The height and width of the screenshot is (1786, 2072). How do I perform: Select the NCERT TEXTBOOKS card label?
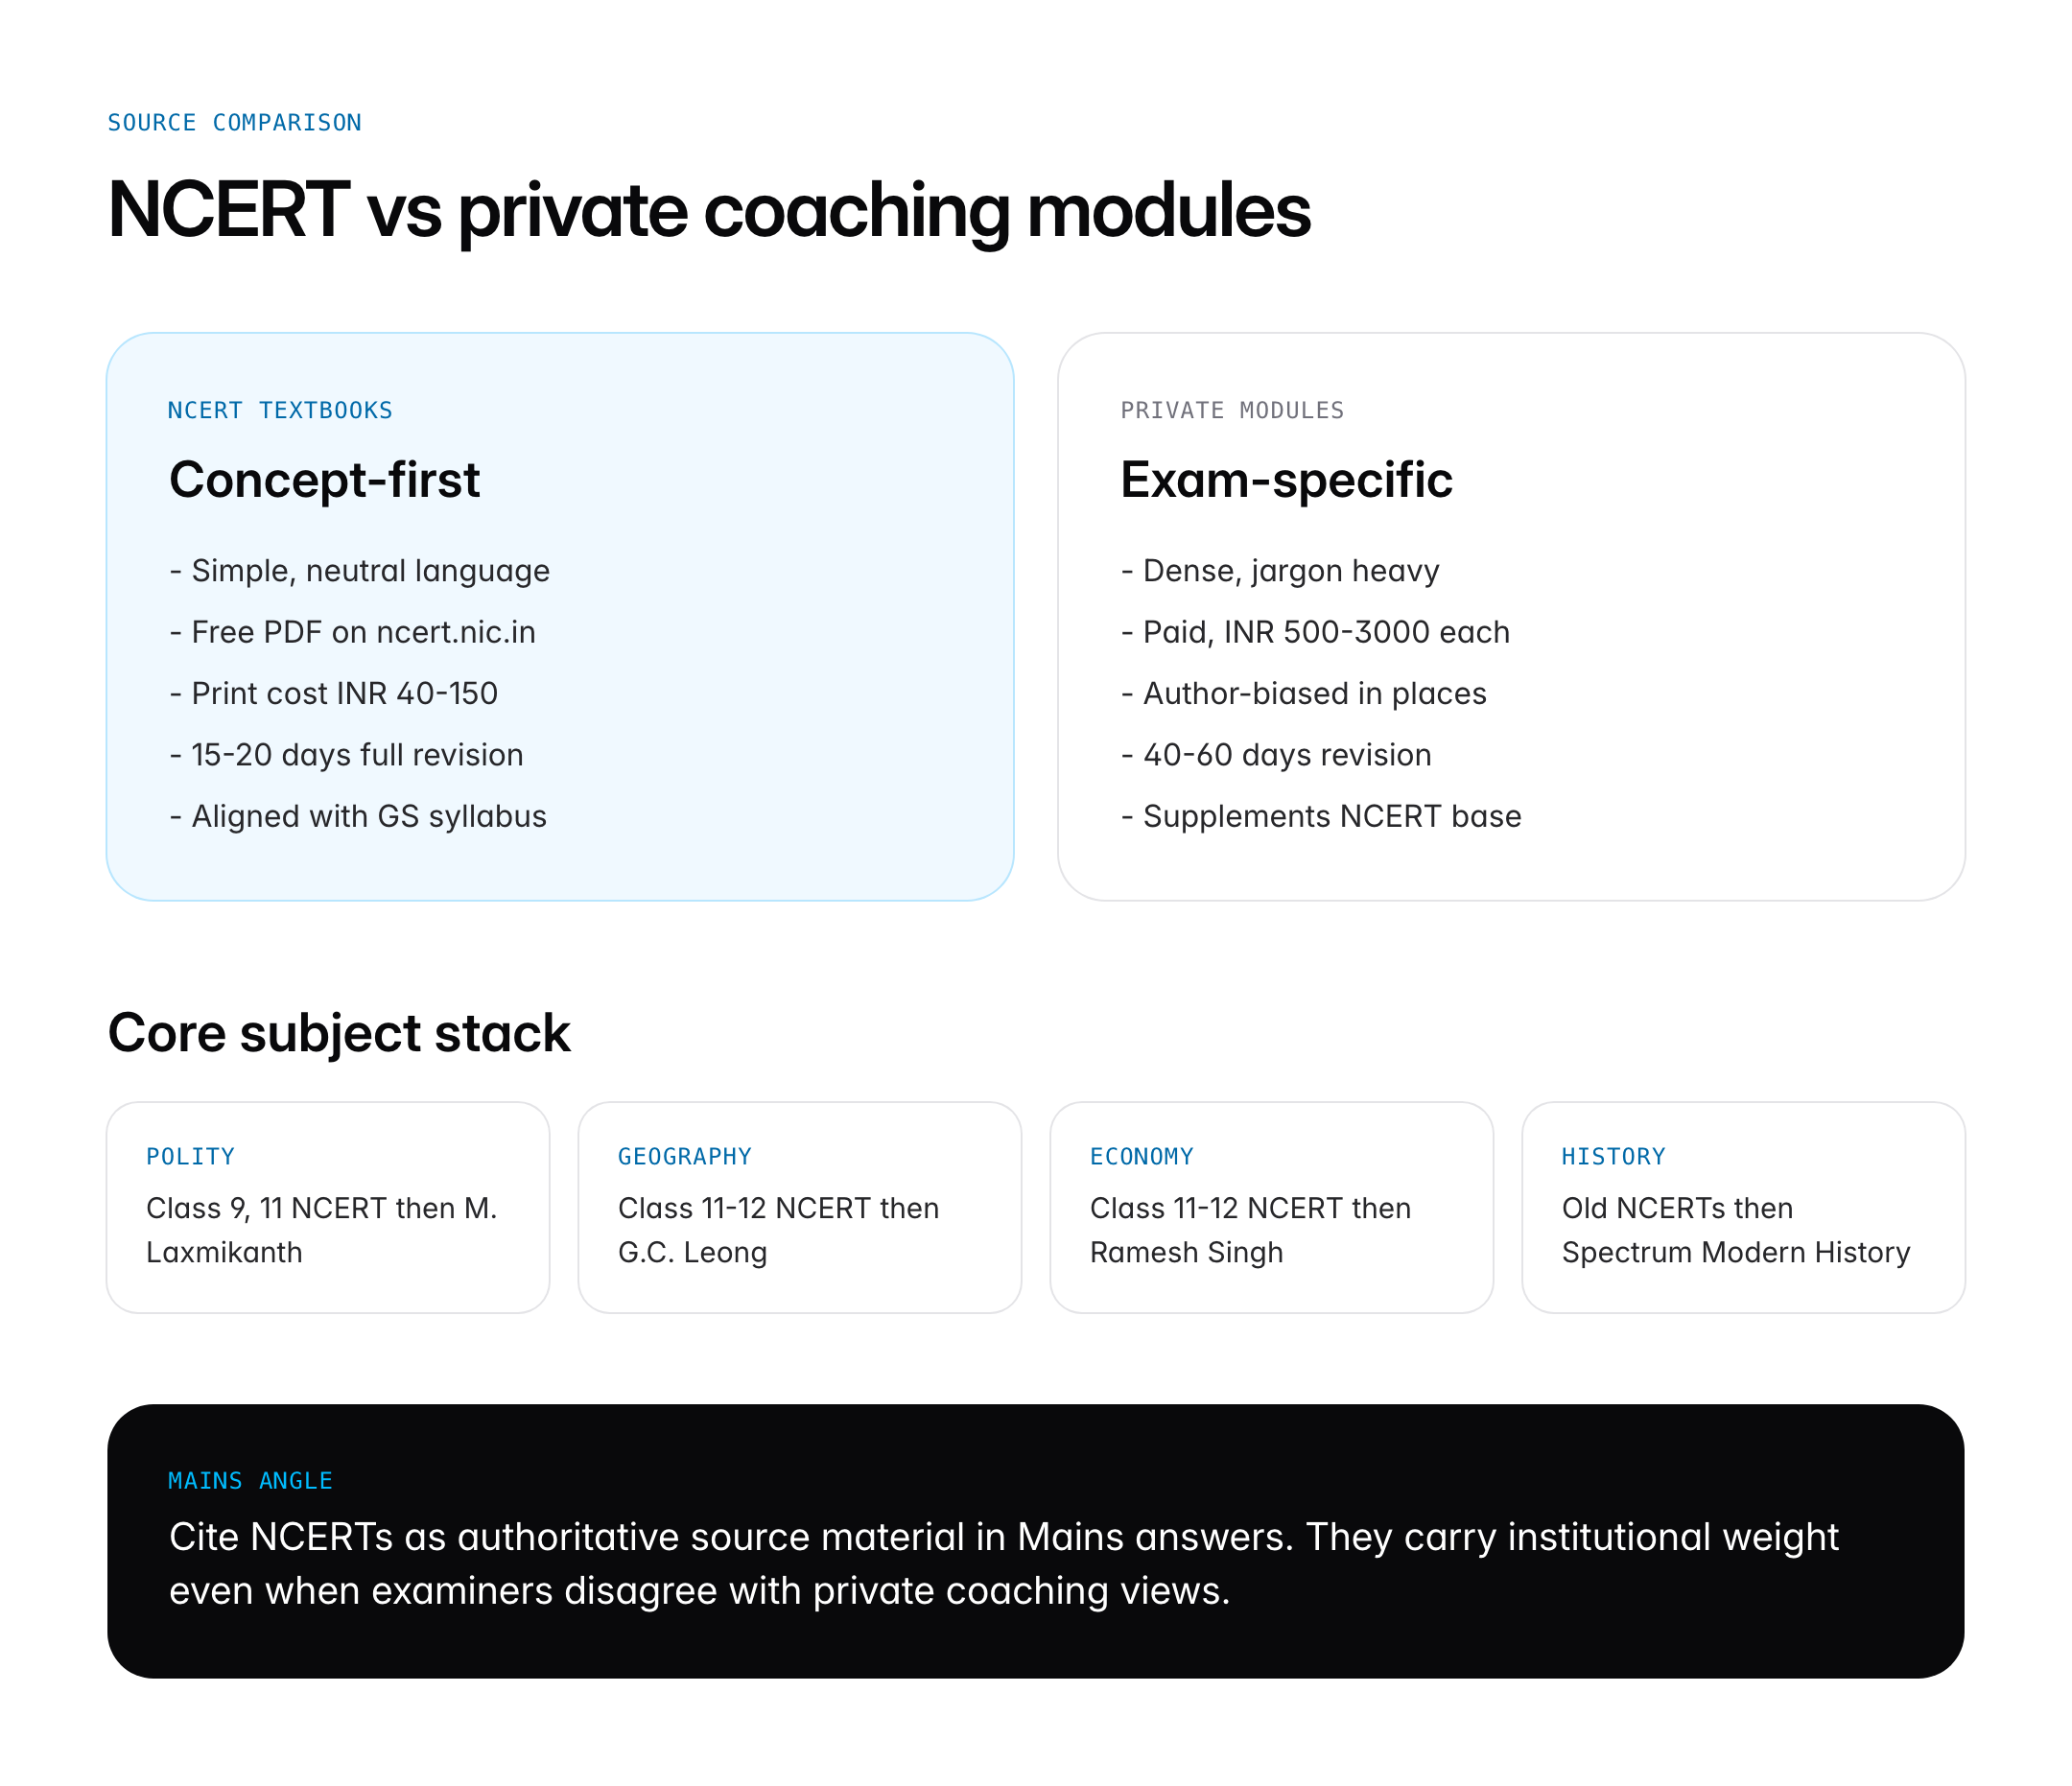pos(280,410)
